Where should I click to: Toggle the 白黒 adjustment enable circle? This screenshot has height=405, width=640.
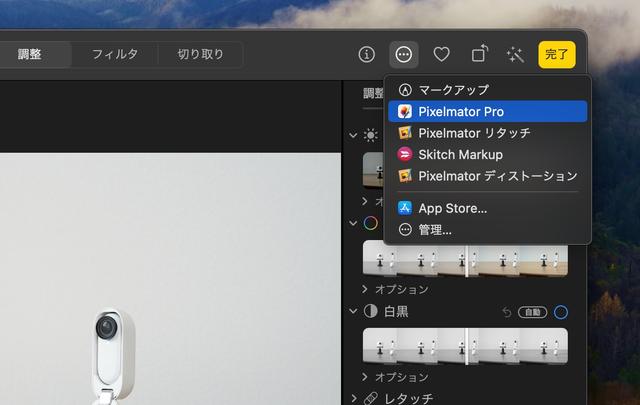coord(561,312)
